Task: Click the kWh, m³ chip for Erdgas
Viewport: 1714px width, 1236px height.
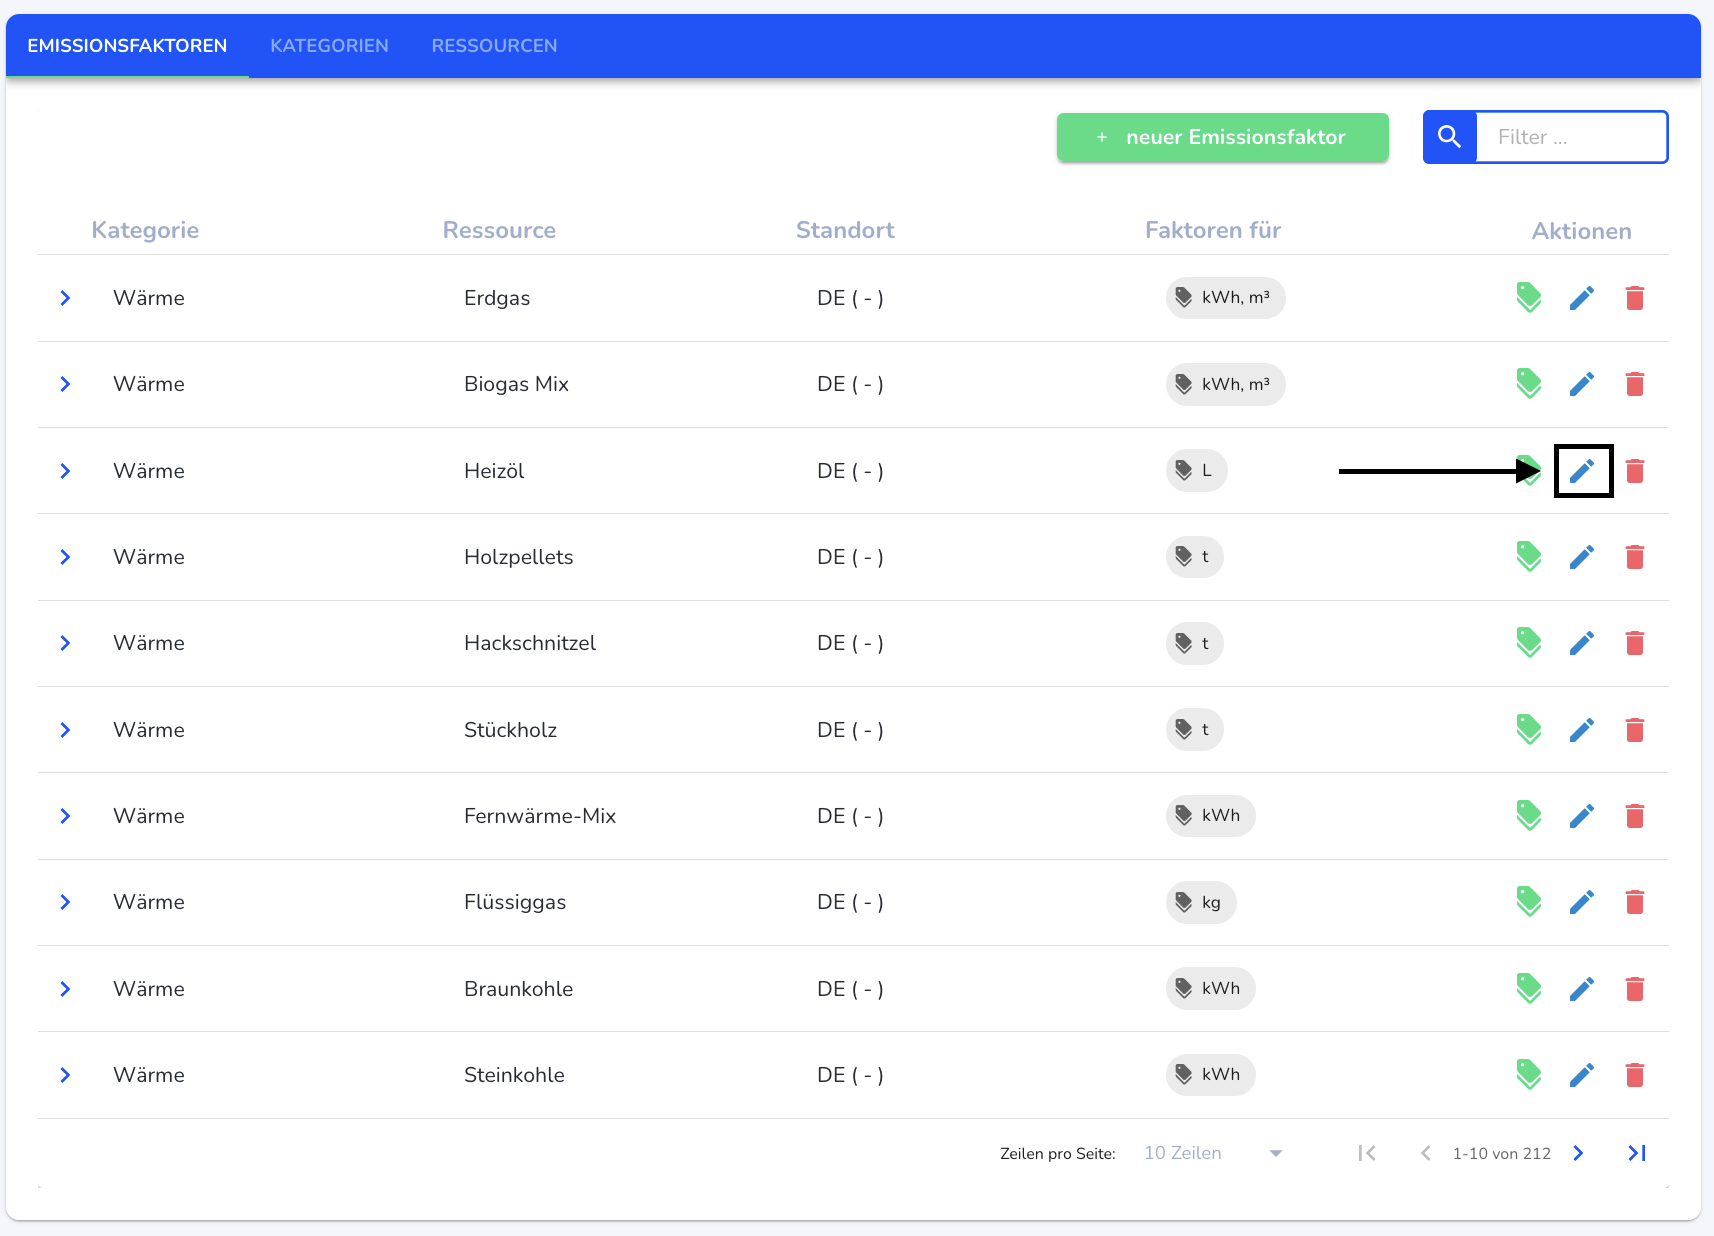Action: point(1225,298)
